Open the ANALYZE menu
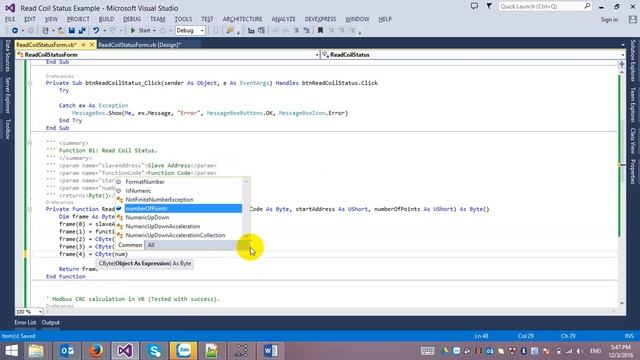 (283, 19)
